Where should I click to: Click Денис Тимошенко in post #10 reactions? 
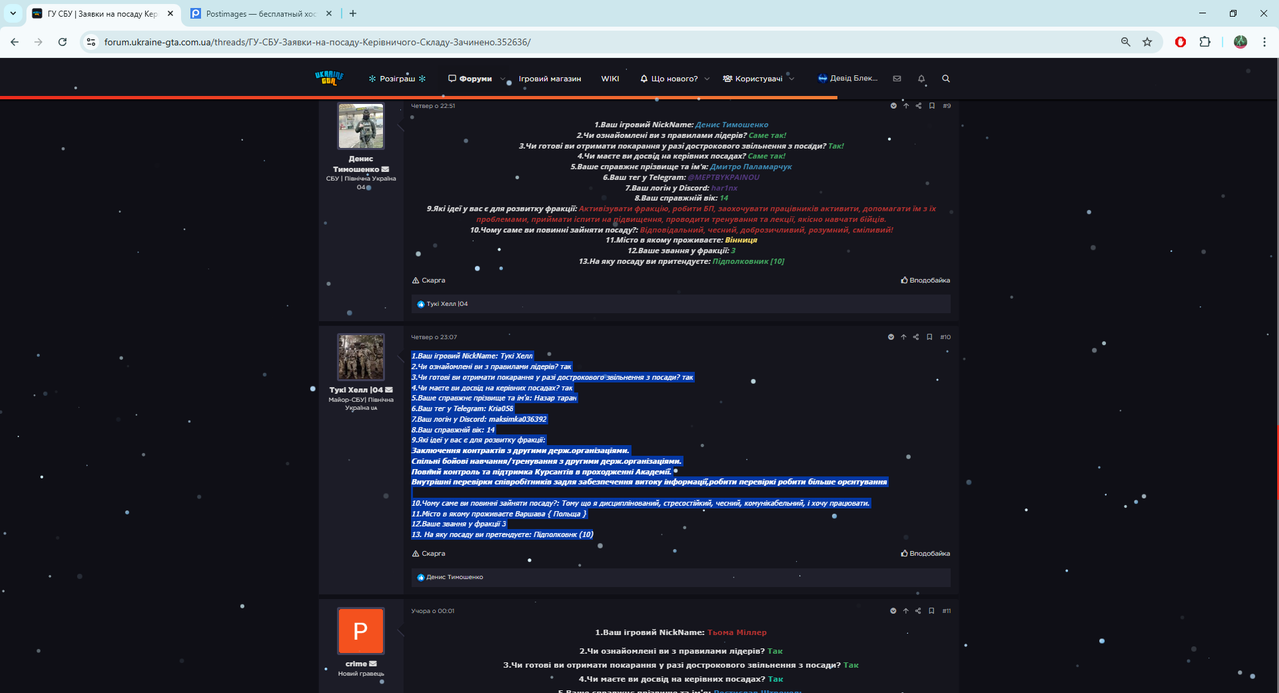click(454, 577)
